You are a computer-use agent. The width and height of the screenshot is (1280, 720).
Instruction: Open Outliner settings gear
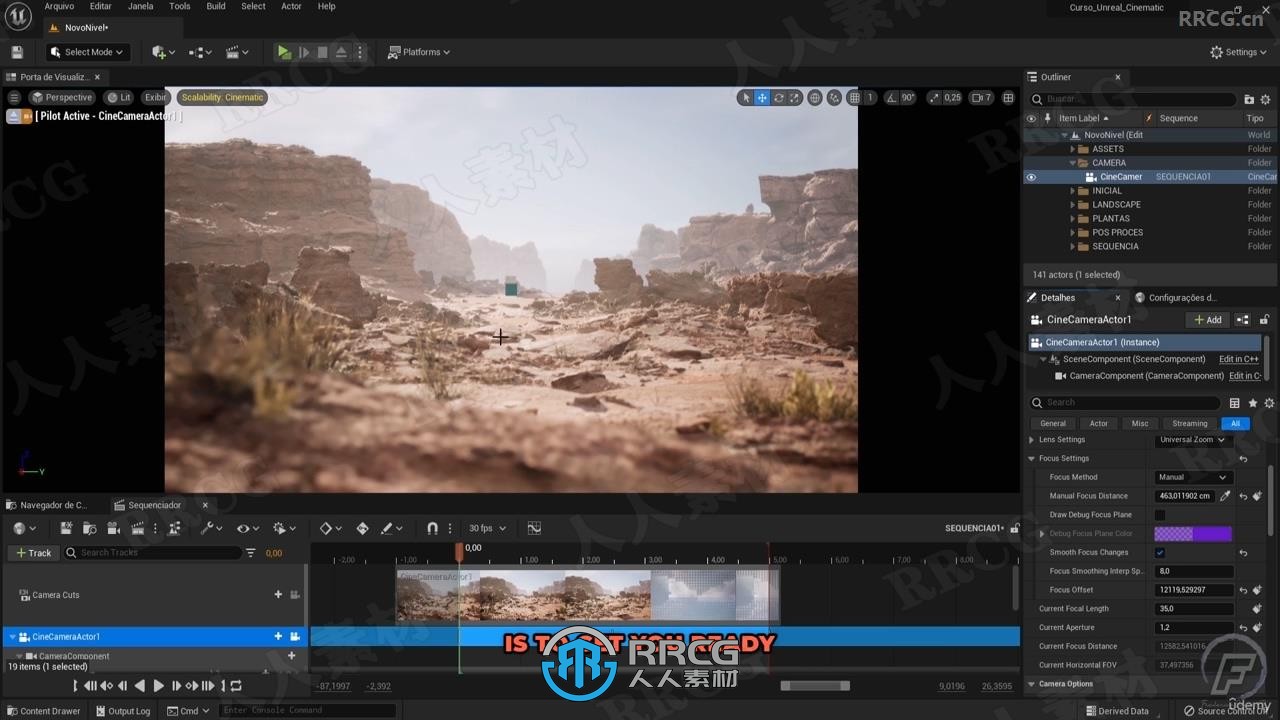(x=1266, y=99)
